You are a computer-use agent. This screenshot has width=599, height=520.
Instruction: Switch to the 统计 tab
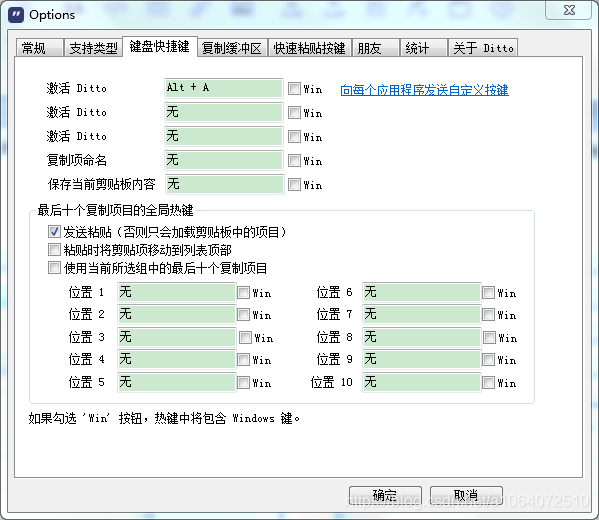[x=423, y=48]
